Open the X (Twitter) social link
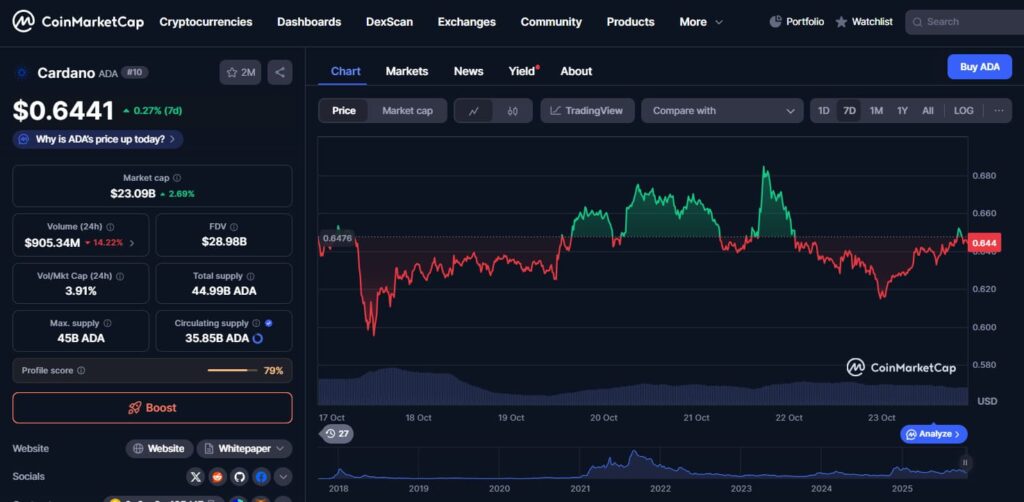The image size is (1024, 502). pyautogui.click(x=195, y=477)
